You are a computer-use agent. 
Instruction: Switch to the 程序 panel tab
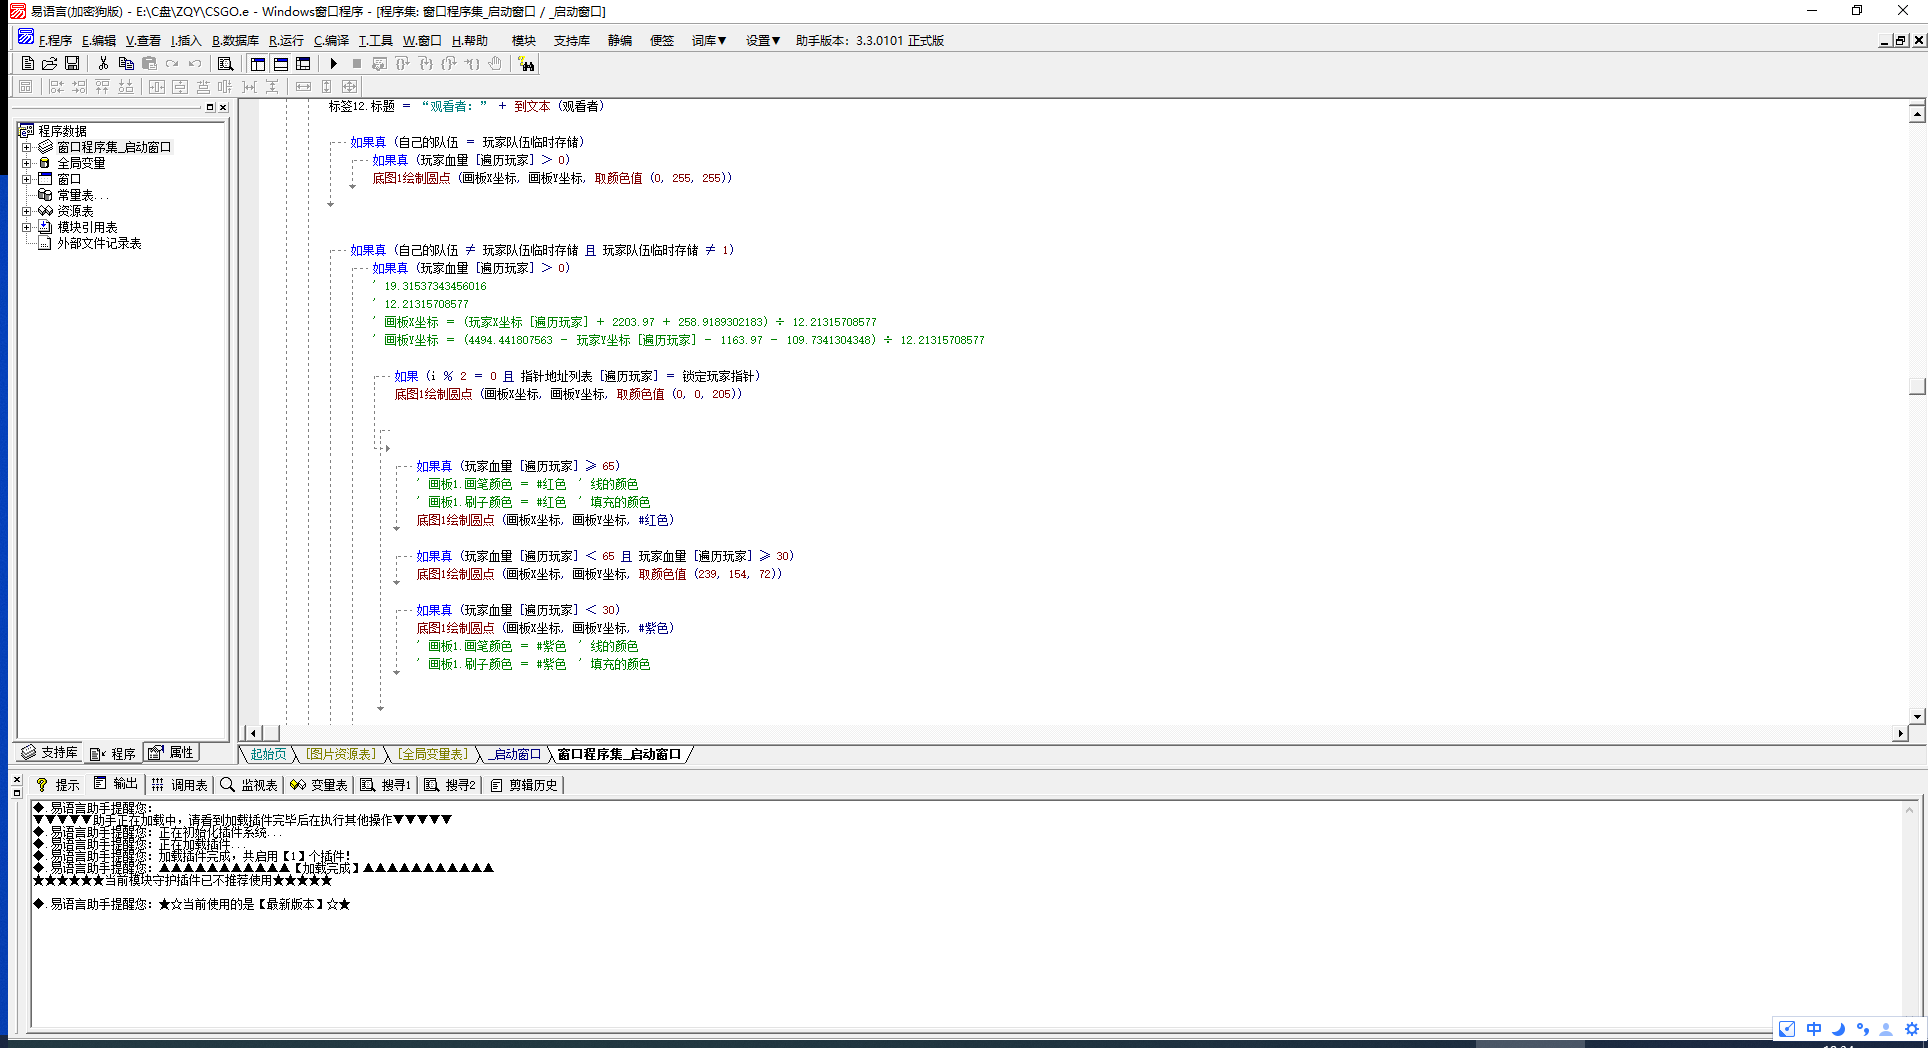coord(113,753)
